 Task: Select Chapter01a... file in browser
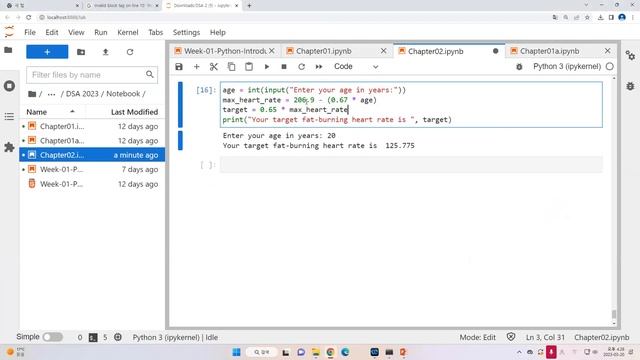tap(92, 141)
